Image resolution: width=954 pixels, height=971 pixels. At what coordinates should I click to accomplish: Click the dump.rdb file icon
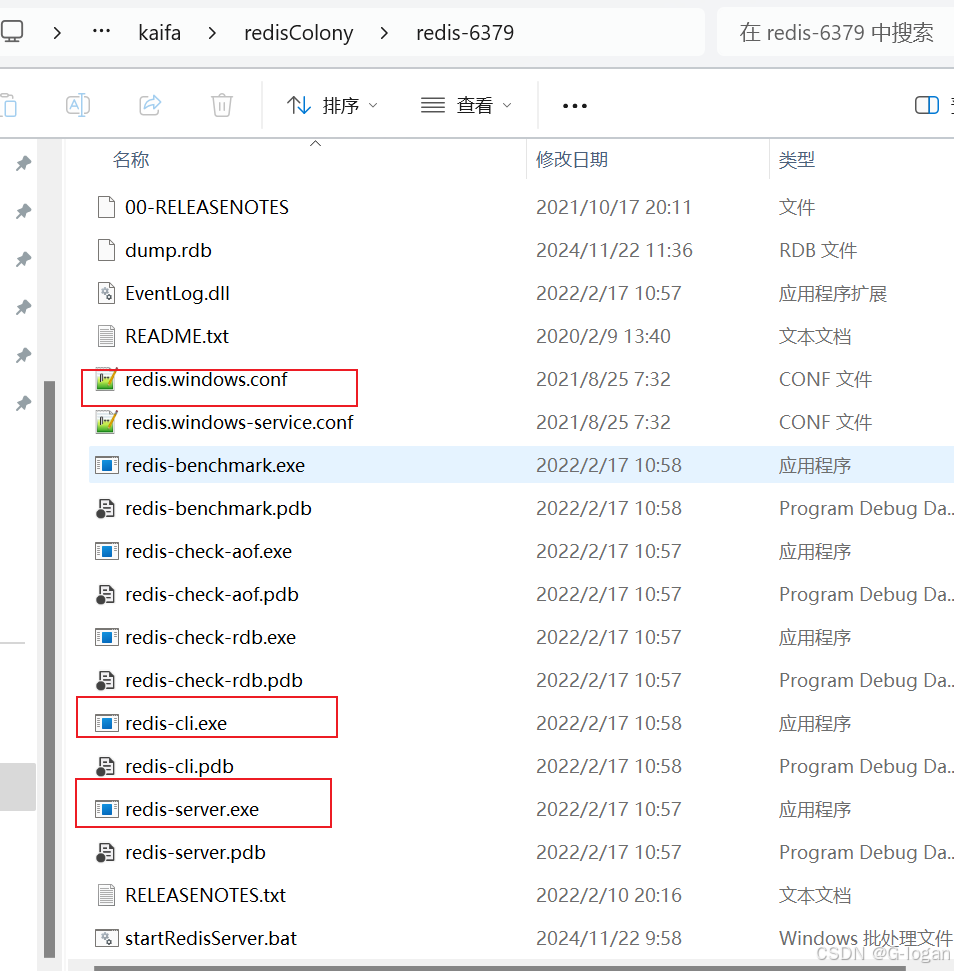[x=106, y=250]
